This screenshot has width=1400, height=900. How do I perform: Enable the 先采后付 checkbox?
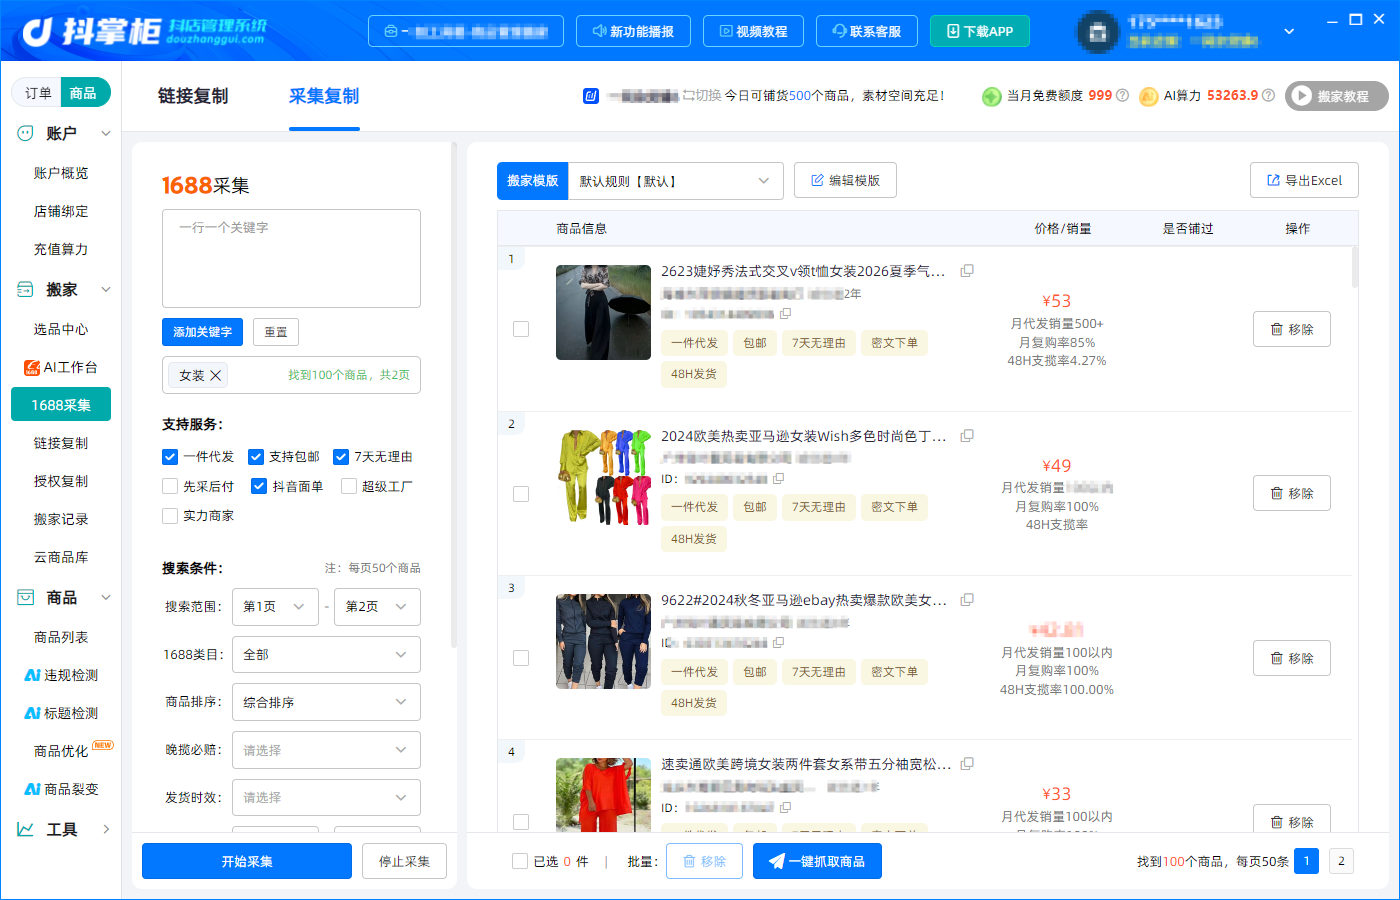click(170, 486)
